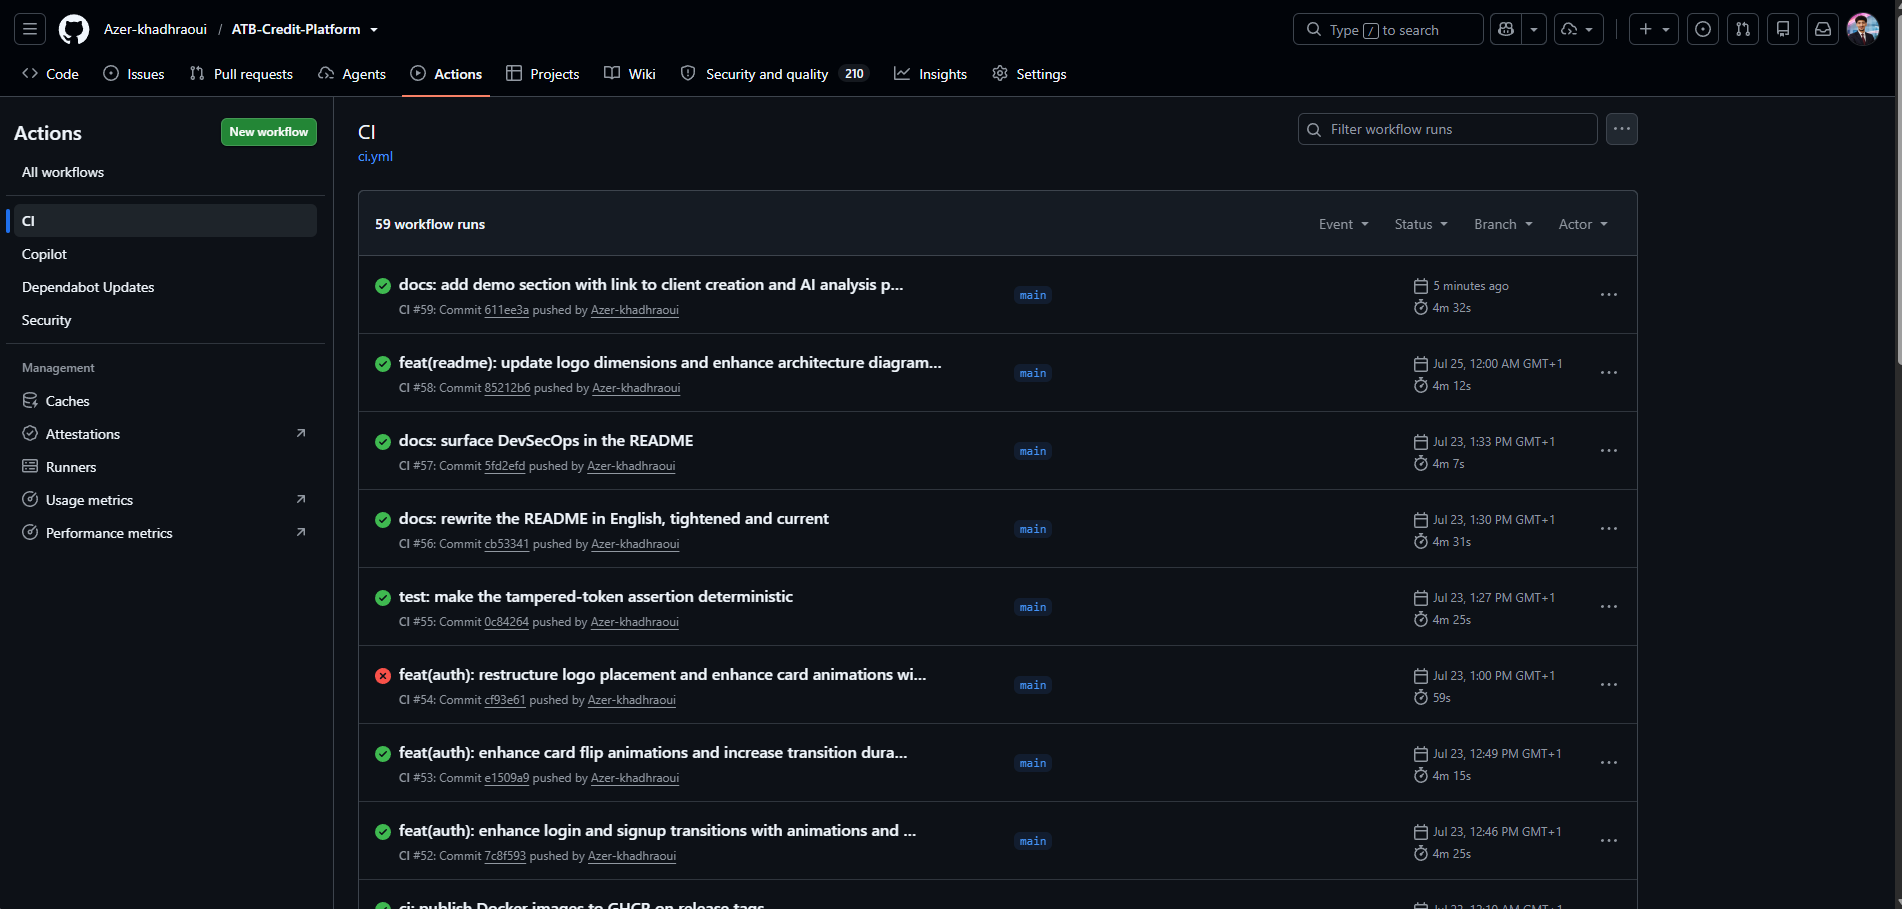Viewport: 1902px width, 909px height.
Task: Expand the Actor filter dropdown
Action: point(1583,224)
